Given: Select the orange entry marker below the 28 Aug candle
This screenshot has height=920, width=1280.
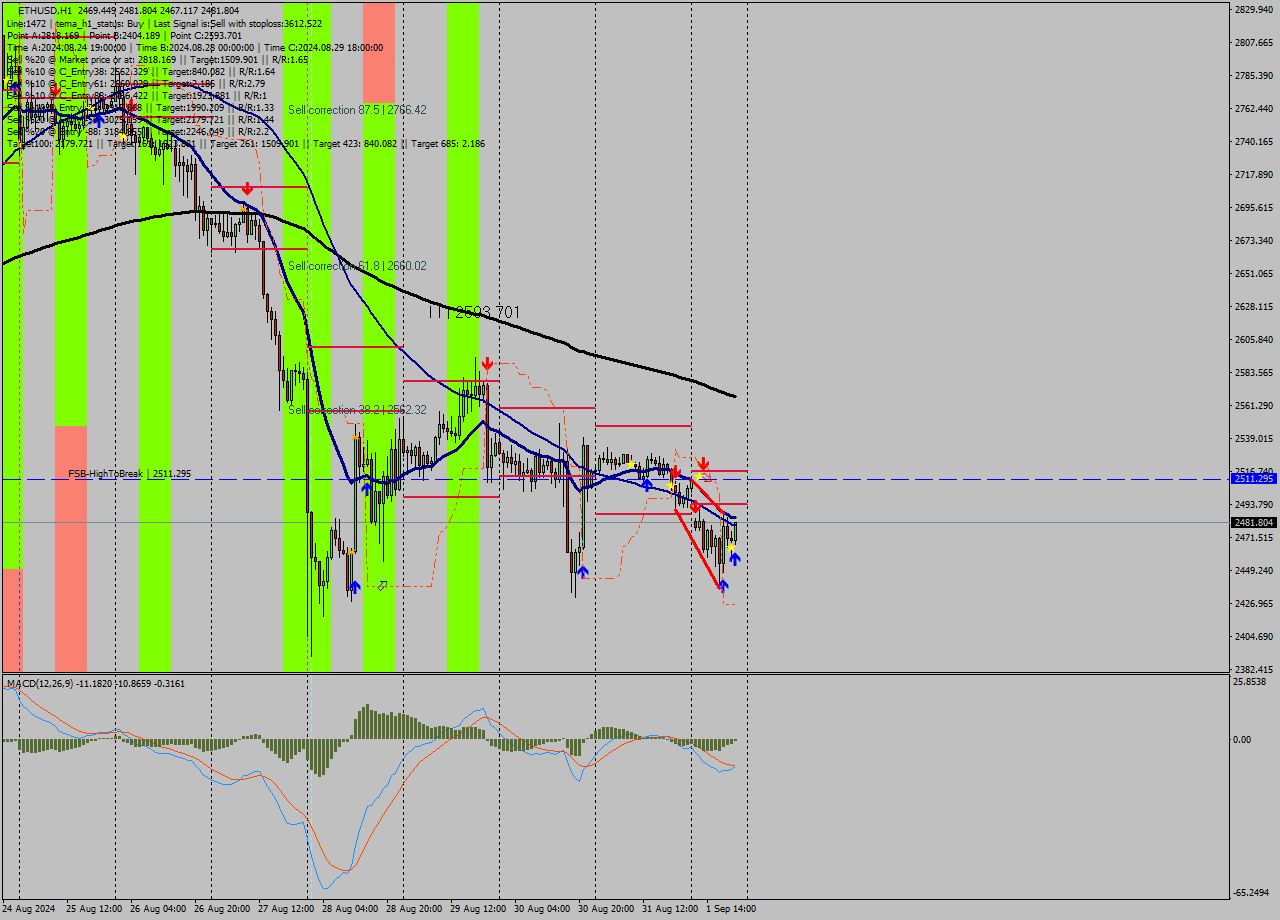Looking at the screenshot, I should point(352,551).
